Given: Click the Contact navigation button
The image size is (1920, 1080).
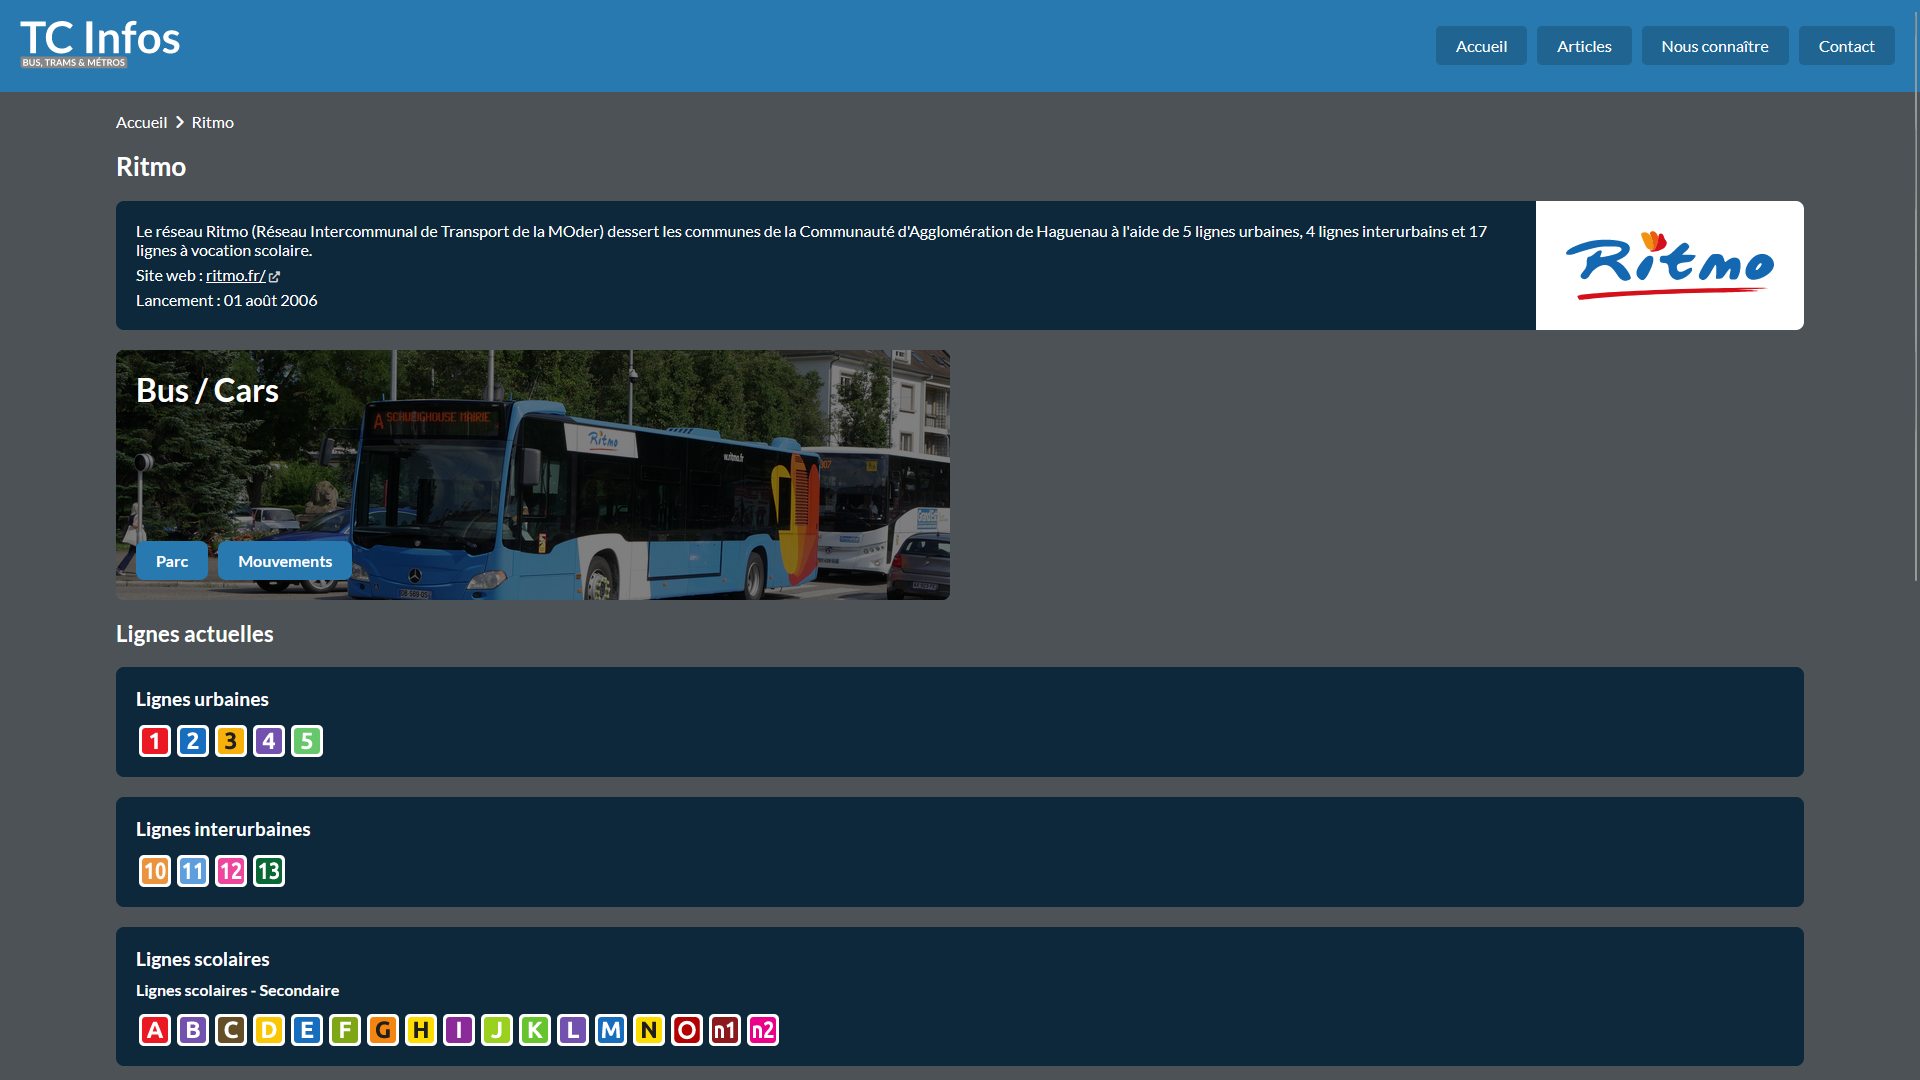Looking at the screenshot, I should [x=1846, y=46].
